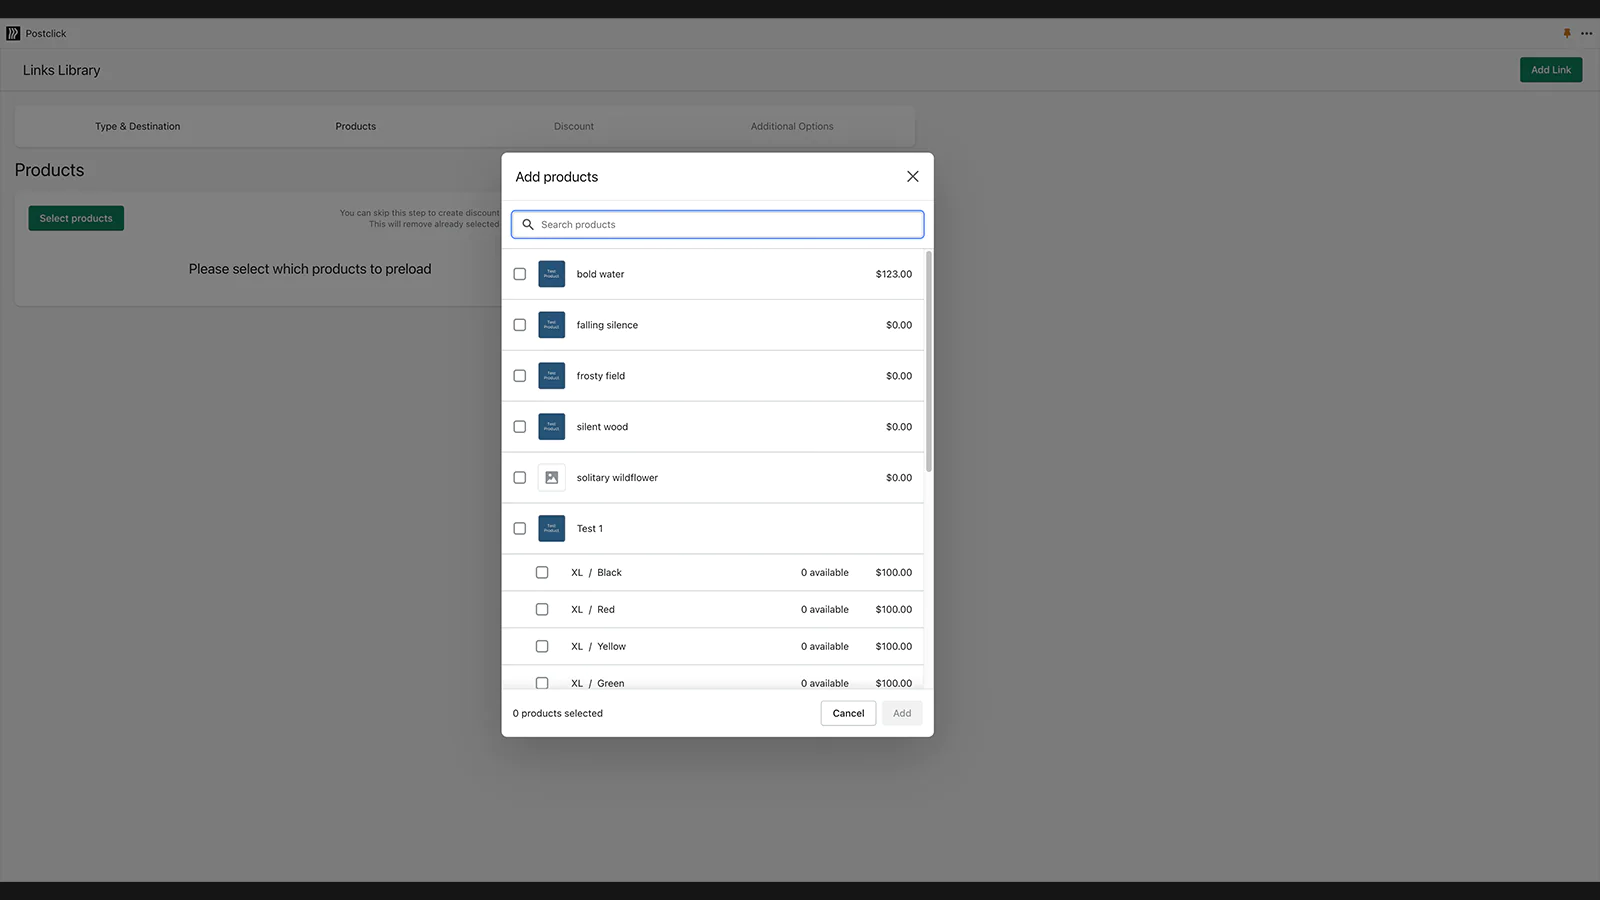Click the 0 products selected text
Image resolution: width=1600 pixels, height=900 pixels.
click(x=558, y=714)
